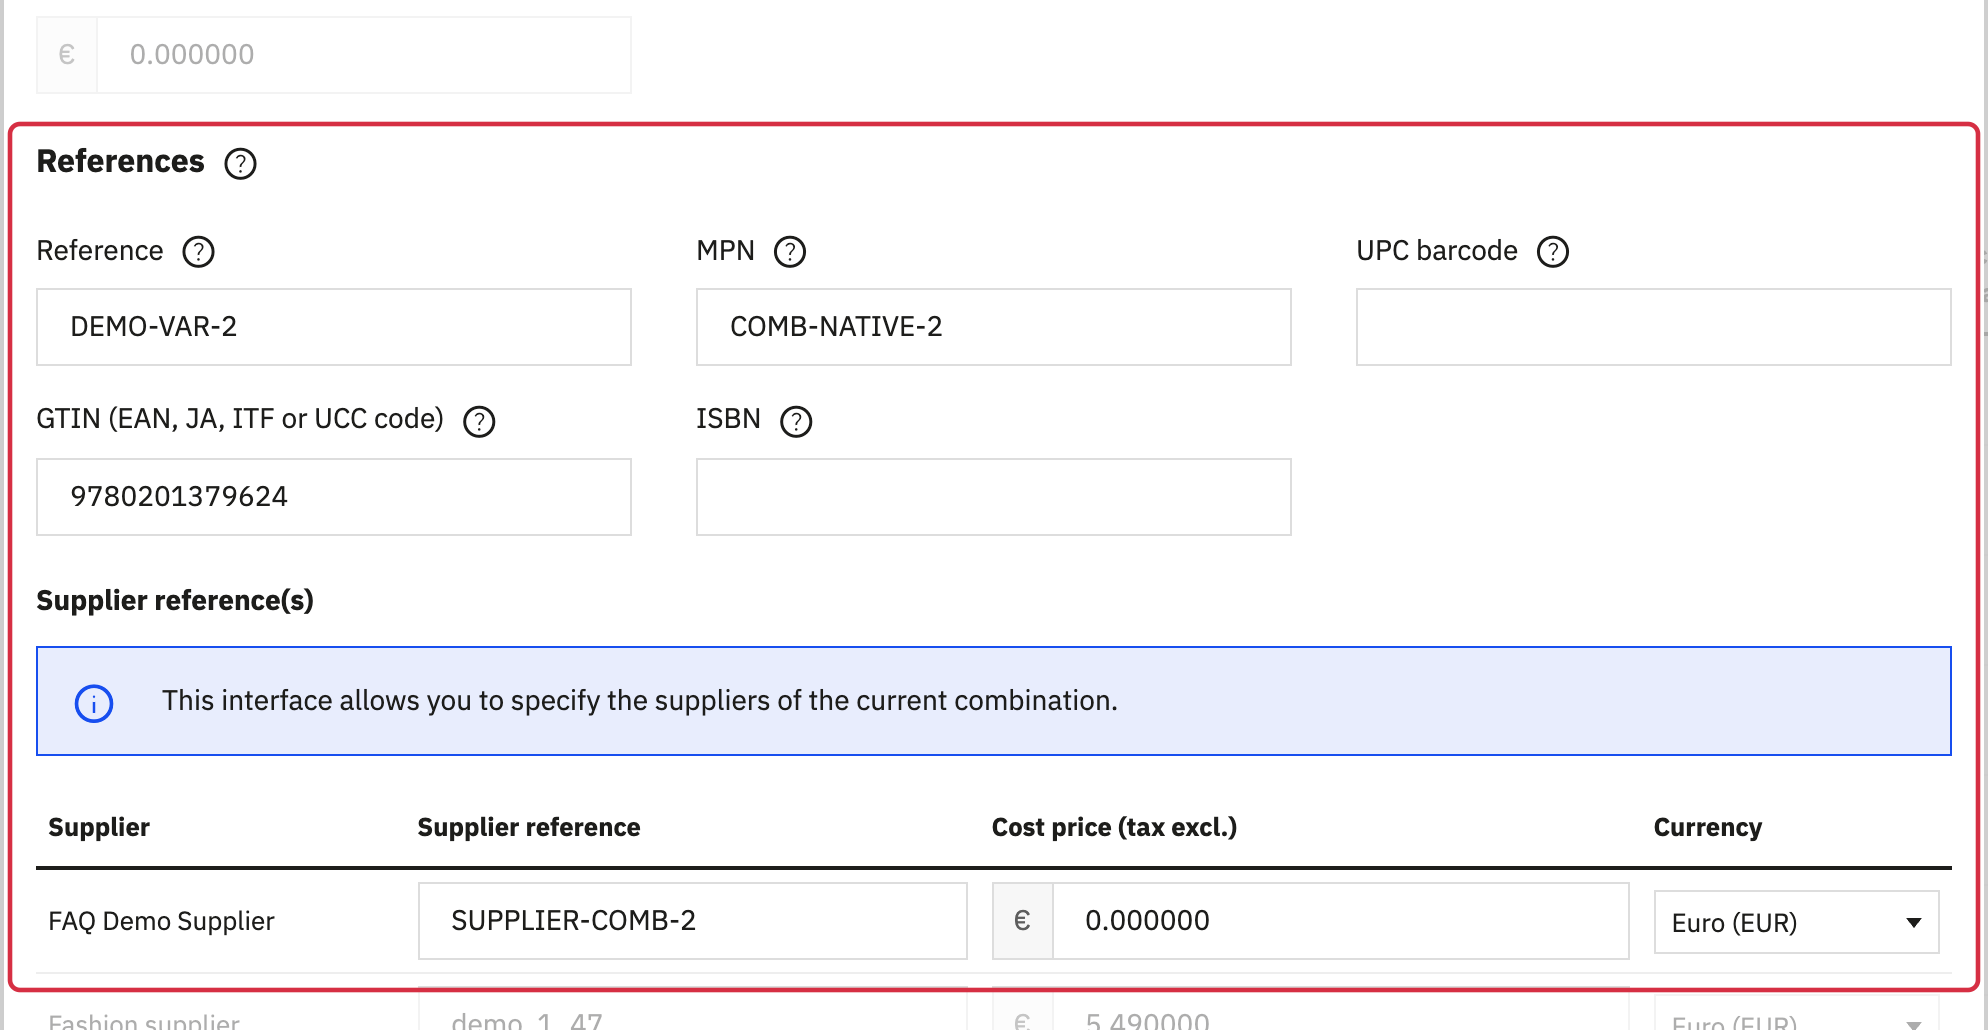Screen dimensions: 1988x1030
Task: Click the Reference field DEMO-VAR-2
Action: tap(334, 327)
